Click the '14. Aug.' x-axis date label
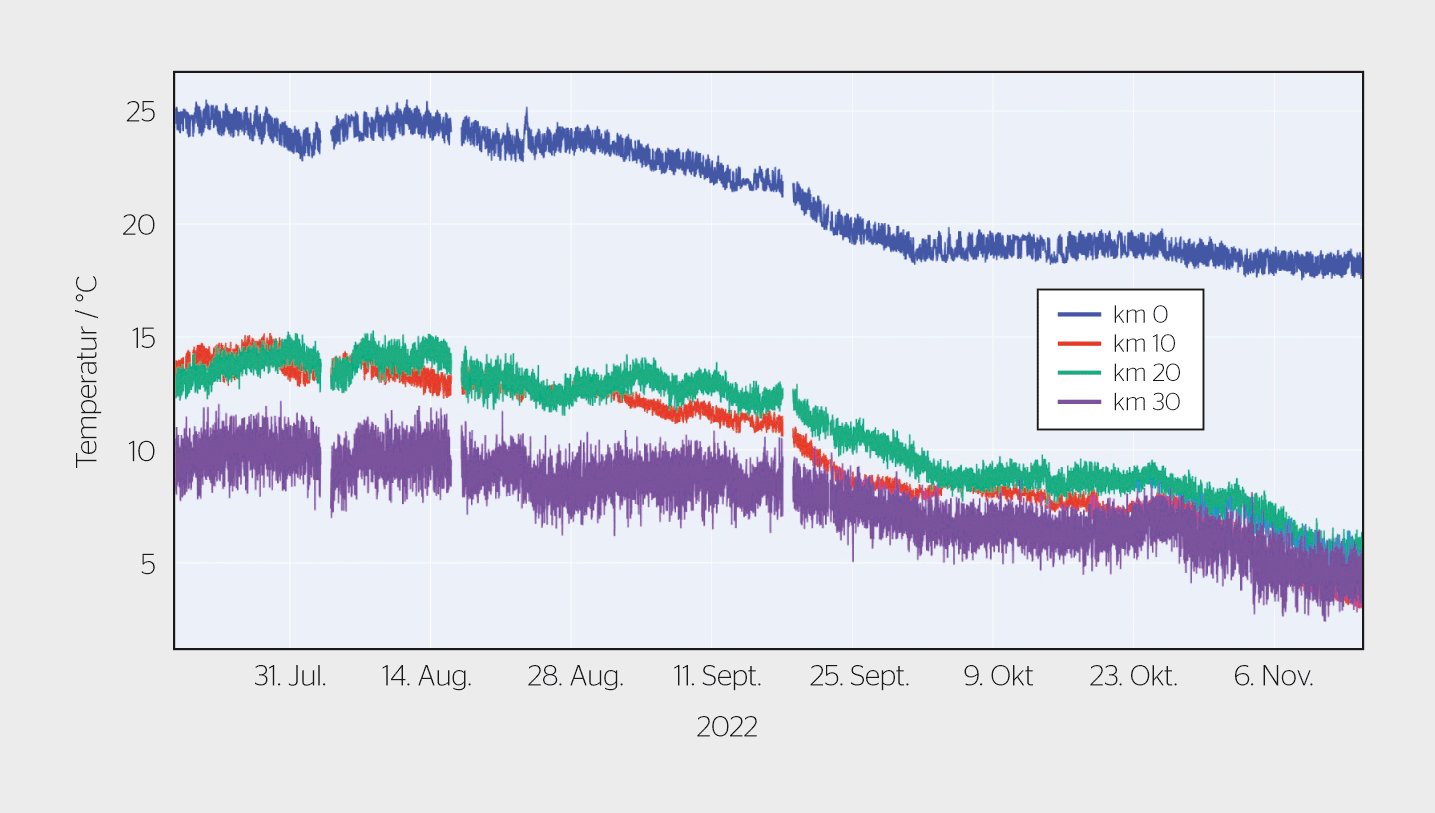Viewport: 1435px width, 813px height. point(427,677)
